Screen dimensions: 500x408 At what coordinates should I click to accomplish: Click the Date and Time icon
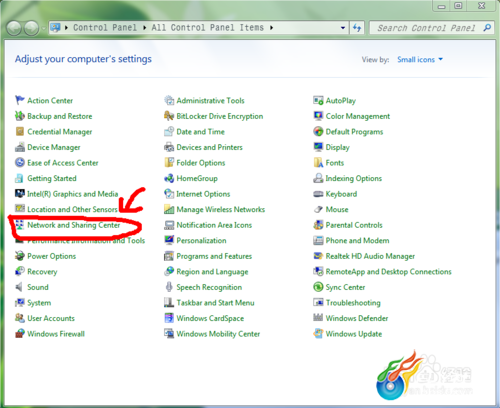169,131
